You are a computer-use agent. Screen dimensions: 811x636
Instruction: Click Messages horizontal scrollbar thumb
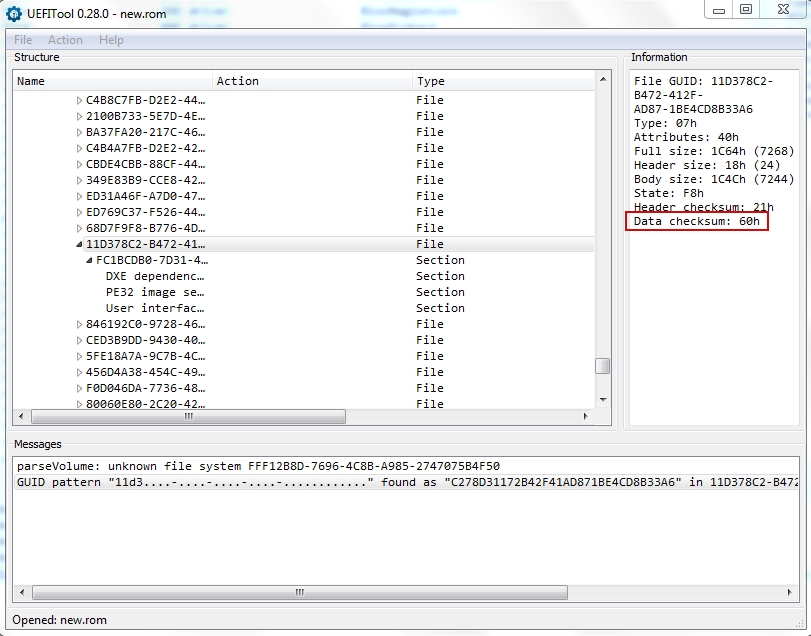coord(299,592)
